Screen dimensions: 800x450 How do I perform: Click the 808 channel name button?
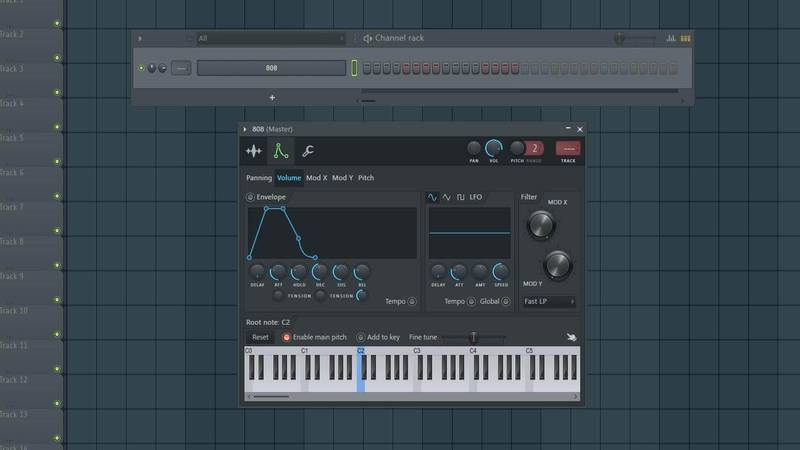271,68
